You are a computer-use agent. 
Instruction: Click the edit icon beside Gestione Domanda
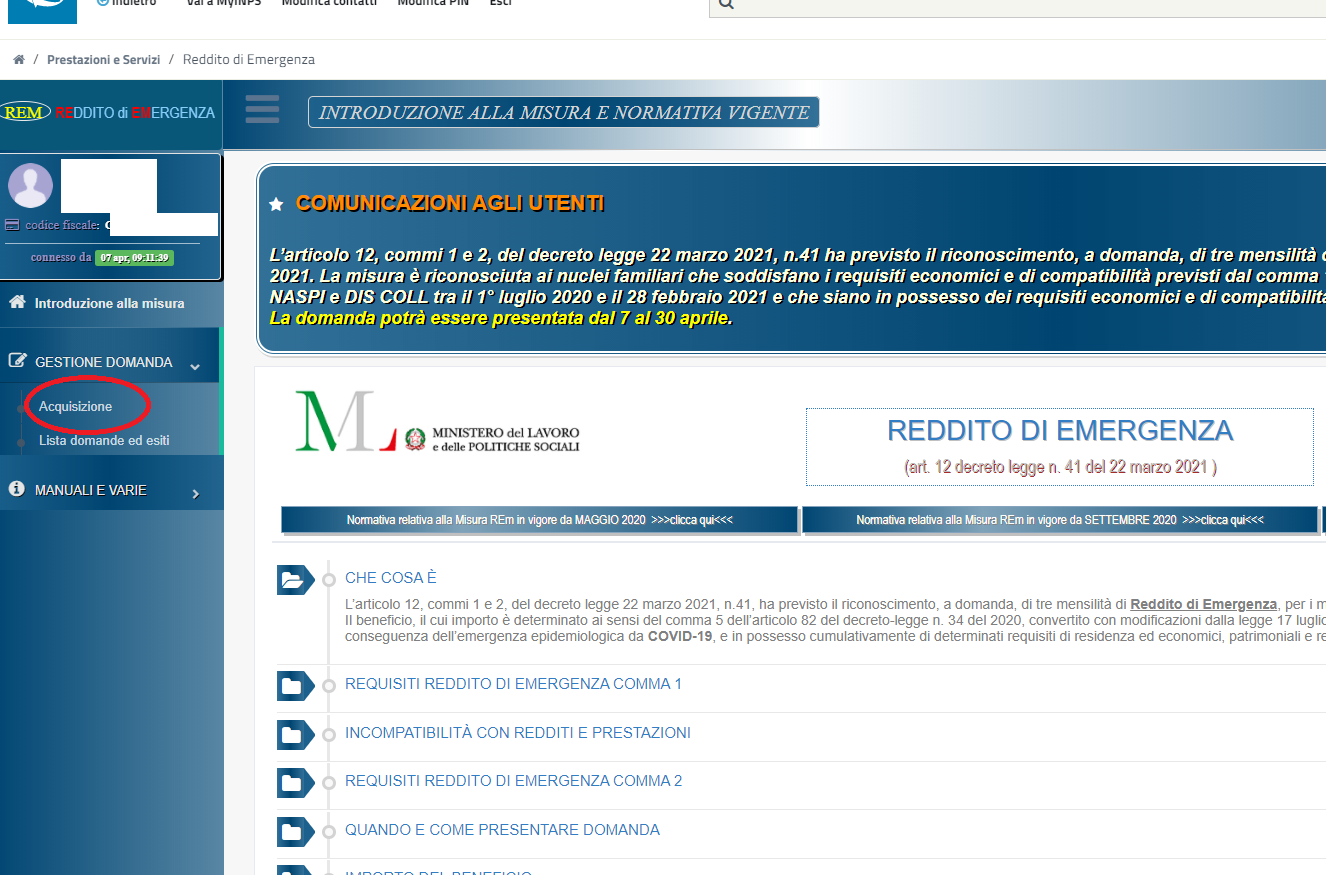click(x=17, y=361)
